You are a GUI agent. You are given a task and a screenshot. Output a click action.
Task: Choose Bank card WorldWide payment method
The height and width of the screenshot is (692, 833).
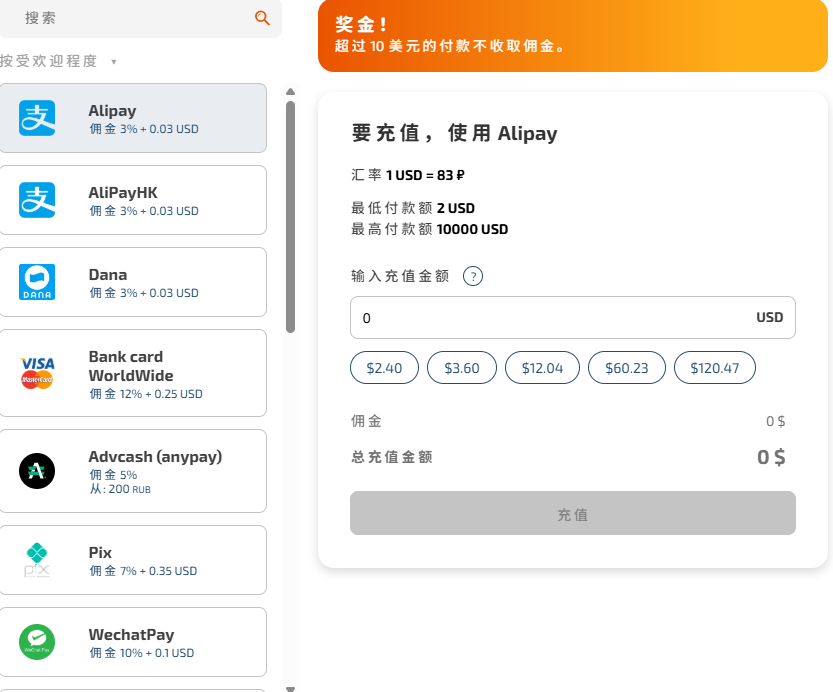click(x=133, y=373)
